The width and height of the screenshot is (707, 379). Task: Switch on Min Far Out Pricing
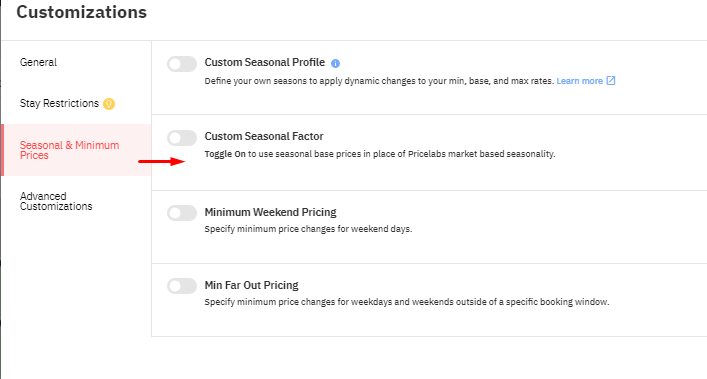pos(182,286)
